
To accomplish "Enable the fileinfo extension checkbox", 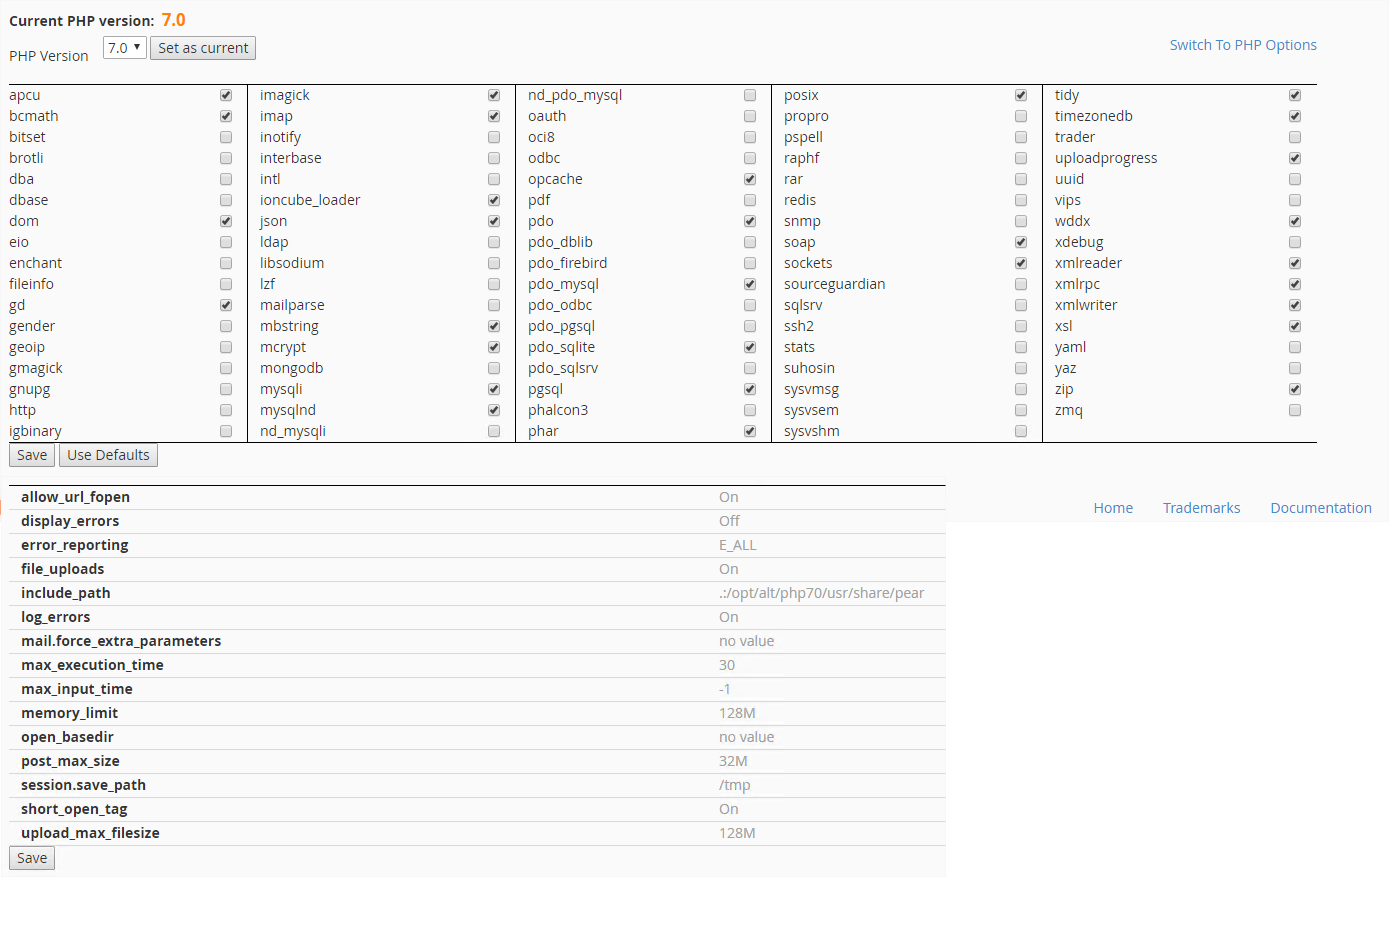I will pyautogui.click(x=226, y=284).
